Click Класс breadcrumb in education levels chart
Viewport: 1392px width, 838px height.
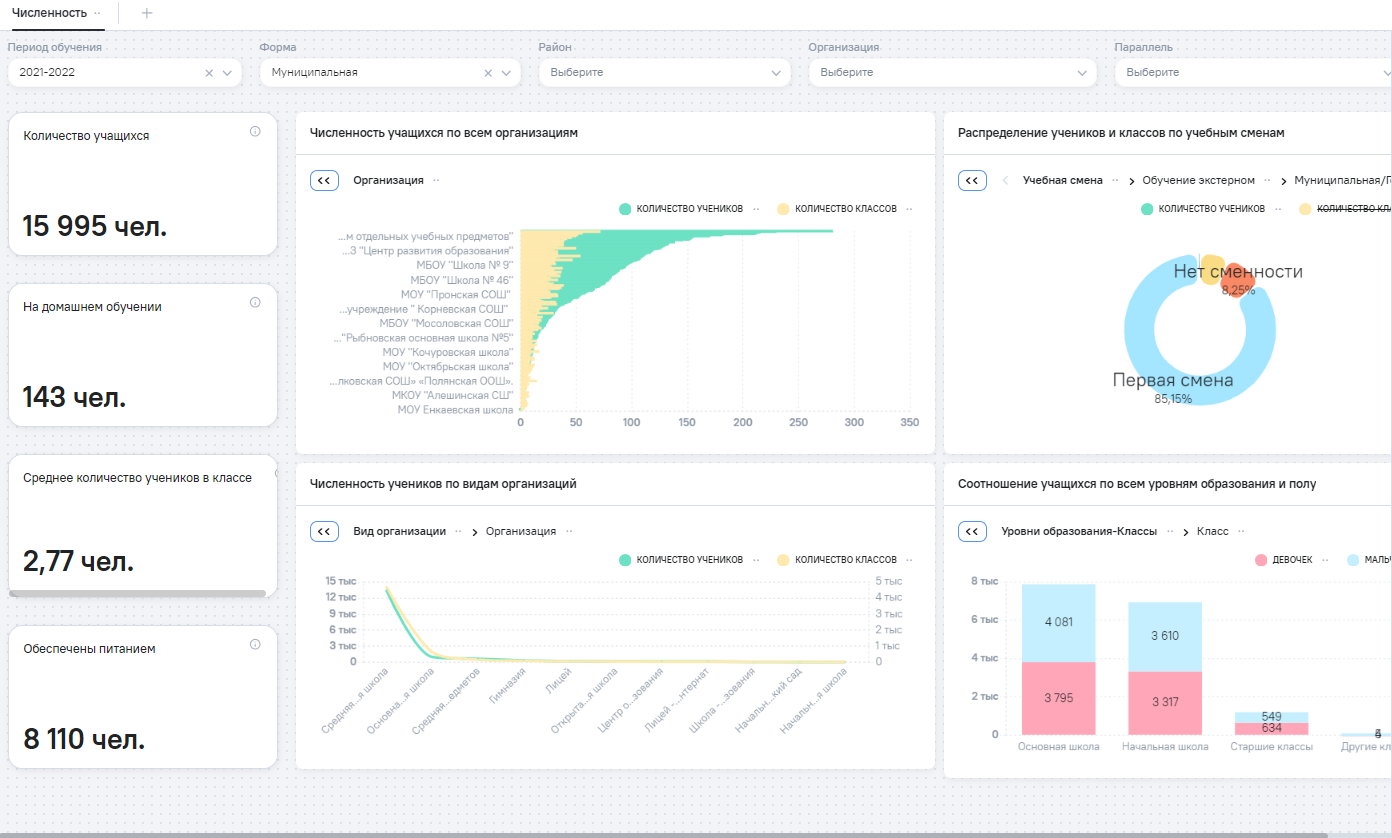coord(1212,532)
